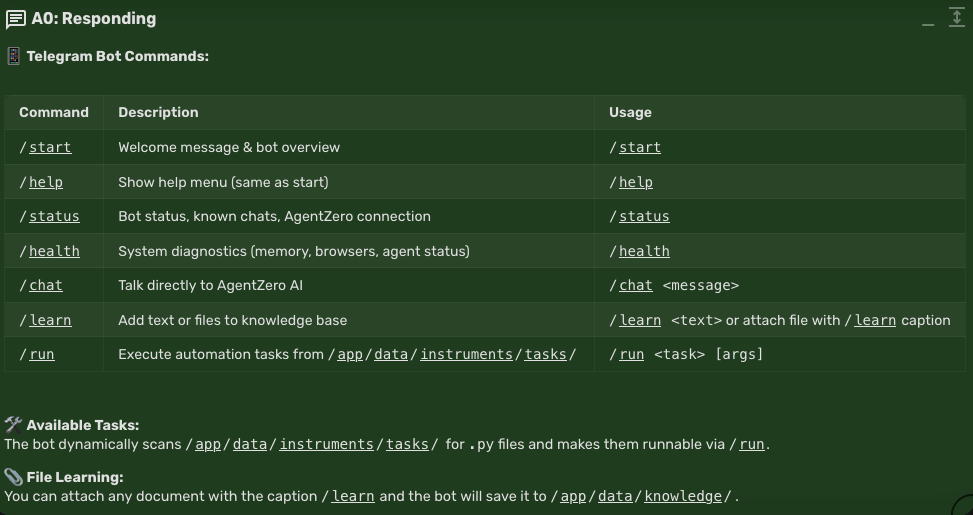973x515 pixels.
Task: Open the knowledge path link under File Learning
Action: tap(682, 496)
